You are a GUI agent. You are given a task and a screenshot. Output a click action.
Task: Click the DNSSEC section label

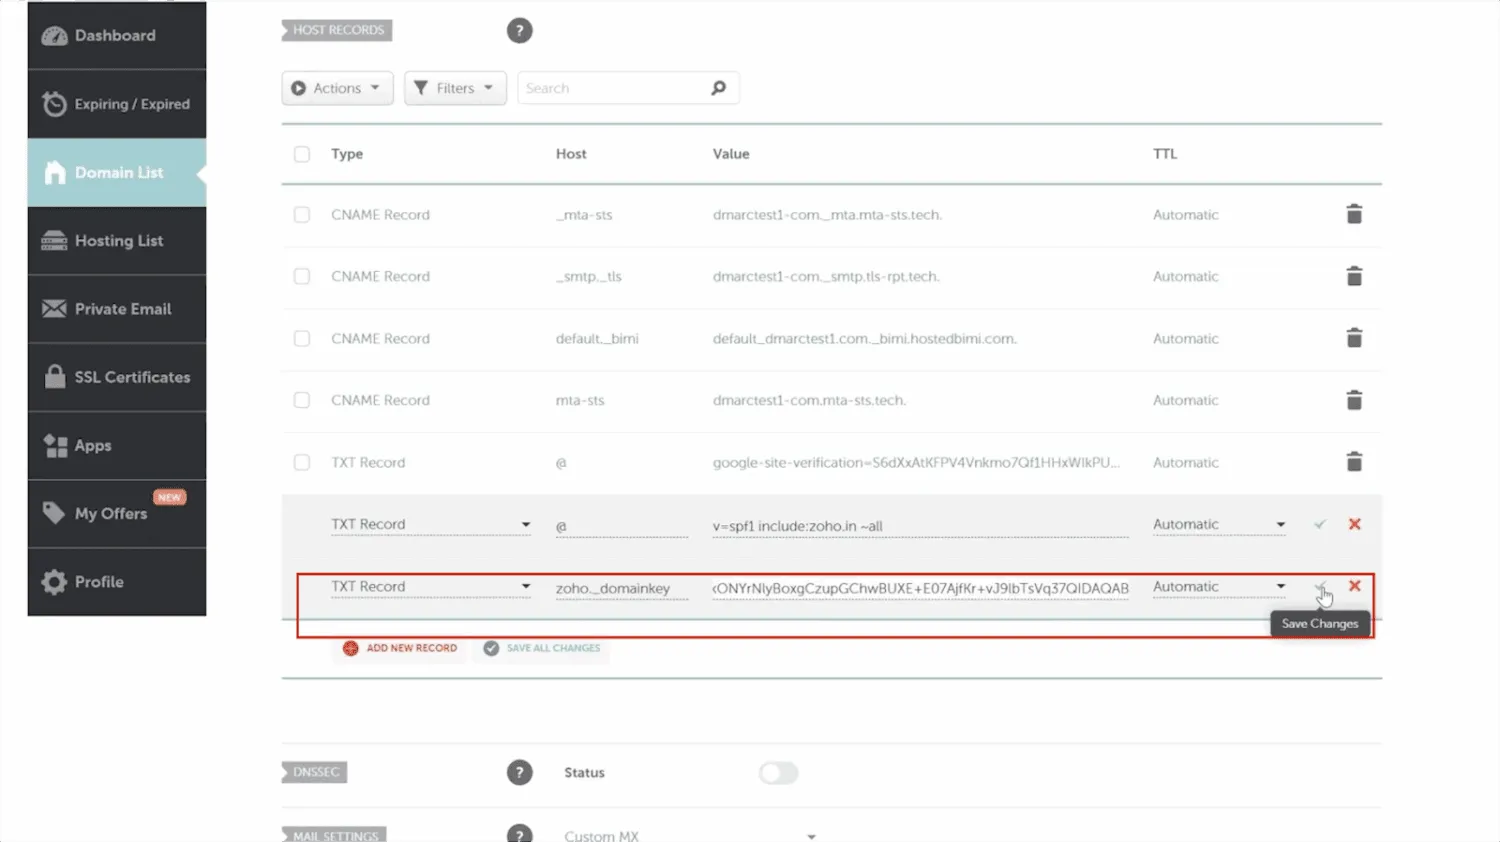pyautogui.click(x=315, y=772)
